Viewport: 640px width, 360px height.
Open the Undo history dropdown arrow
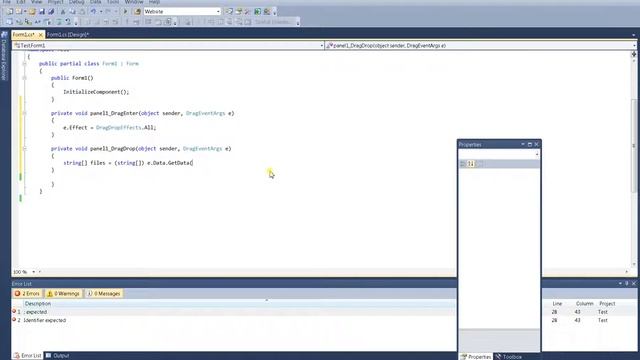point(101,11)
